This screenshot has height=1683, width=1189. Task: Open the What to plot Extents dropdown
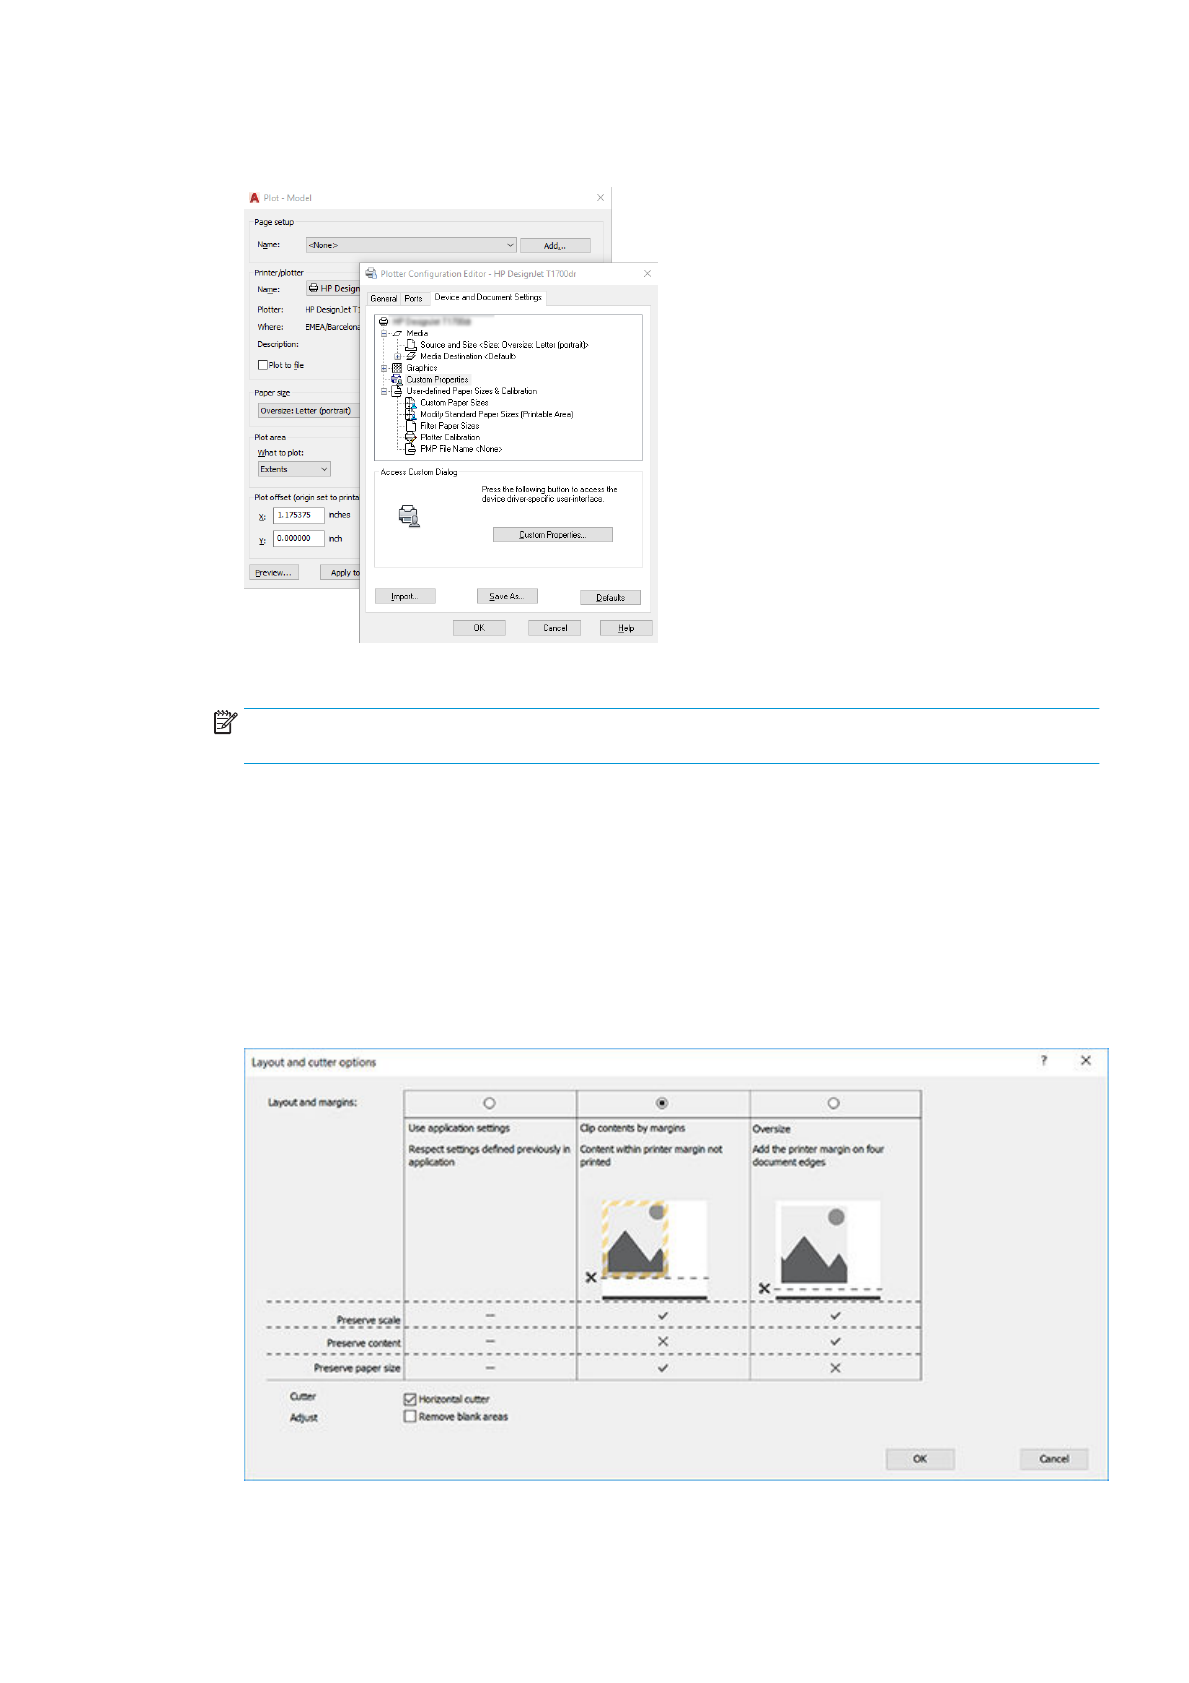(294, 469)
